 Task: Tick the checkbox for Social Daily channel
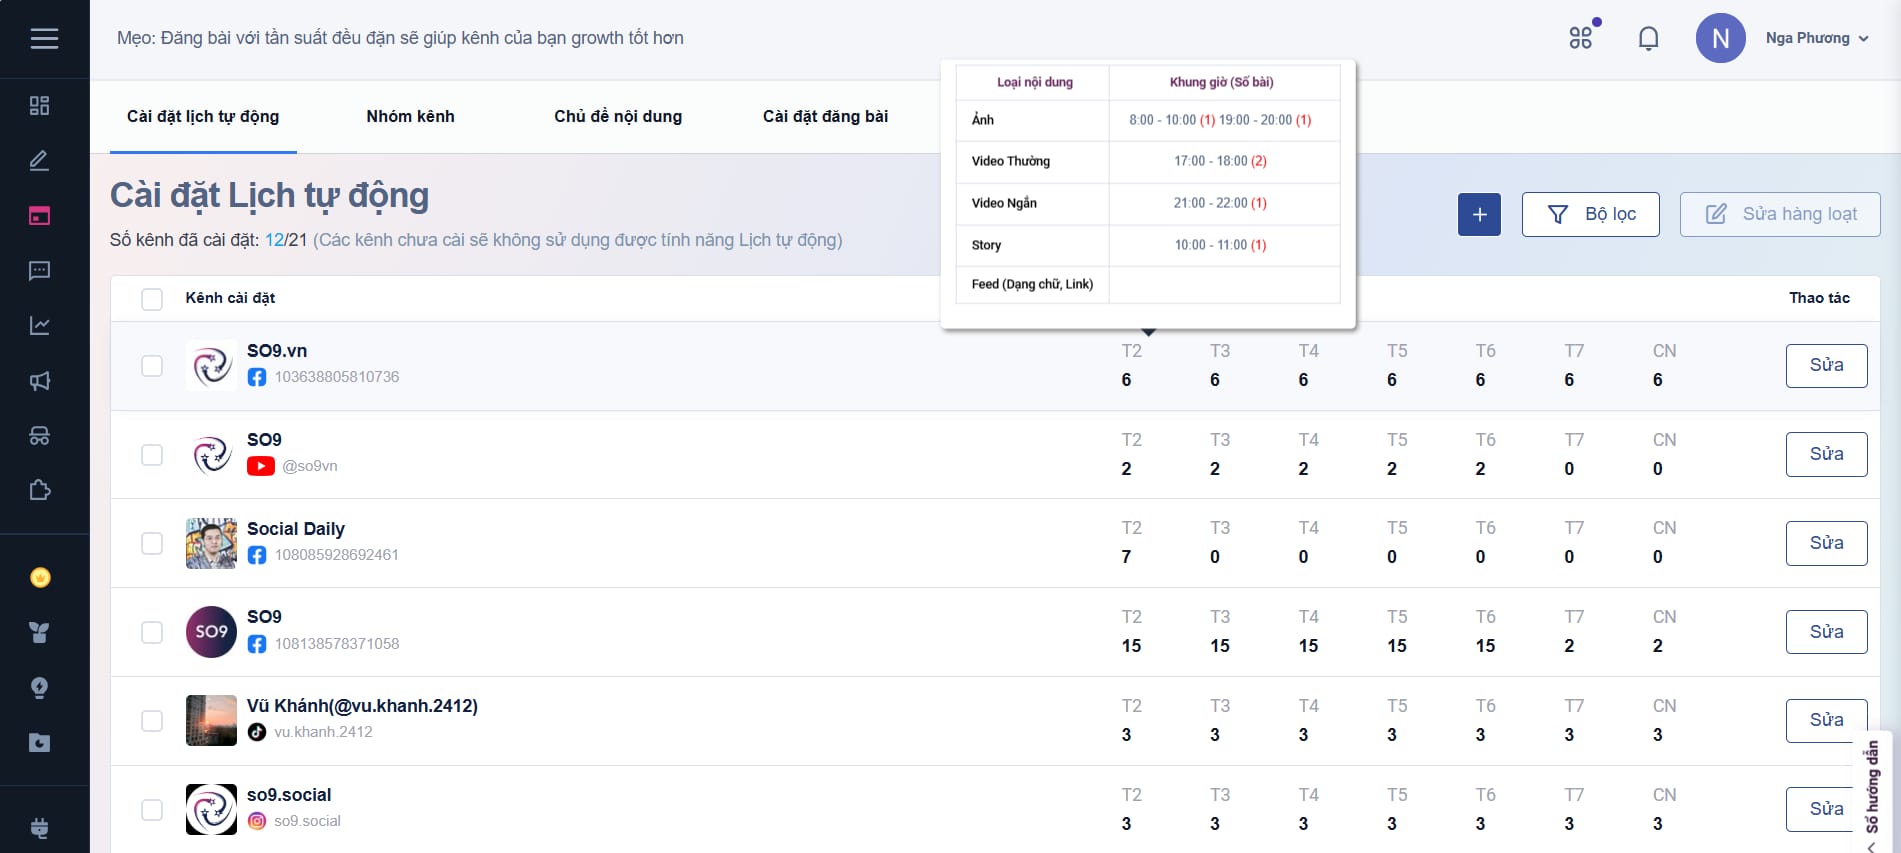tap(152, 543)
